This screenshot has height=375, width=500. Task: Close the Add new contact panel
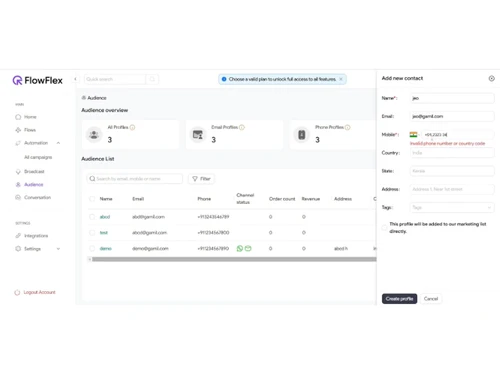[x=491, y=78]
